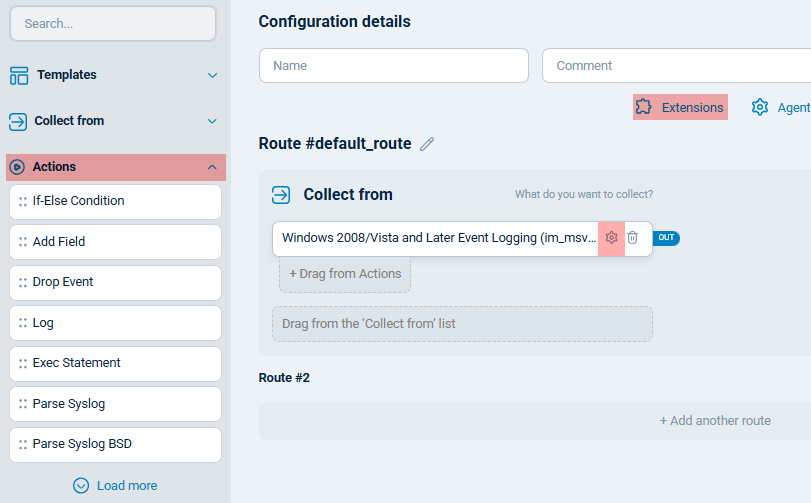Click the Agent gear icon
This screenshot has width=811, height=503.
[760, 107]
